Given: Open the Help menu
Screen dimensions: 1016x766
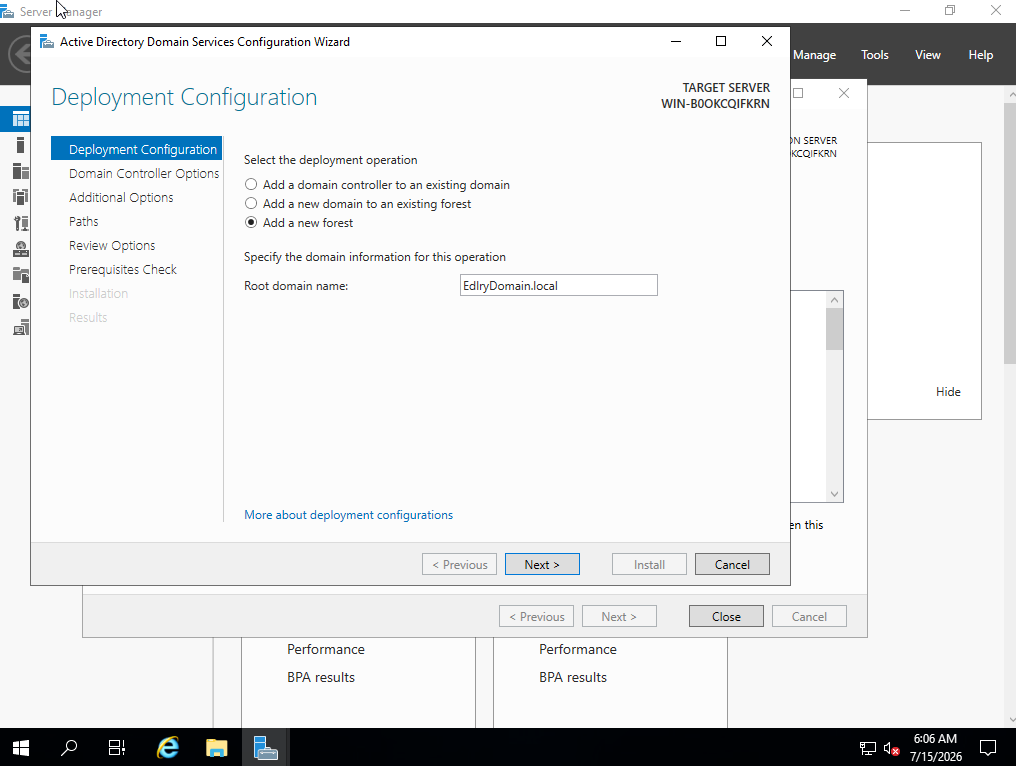Looking at the screenshot, I should tap(980, 55).
